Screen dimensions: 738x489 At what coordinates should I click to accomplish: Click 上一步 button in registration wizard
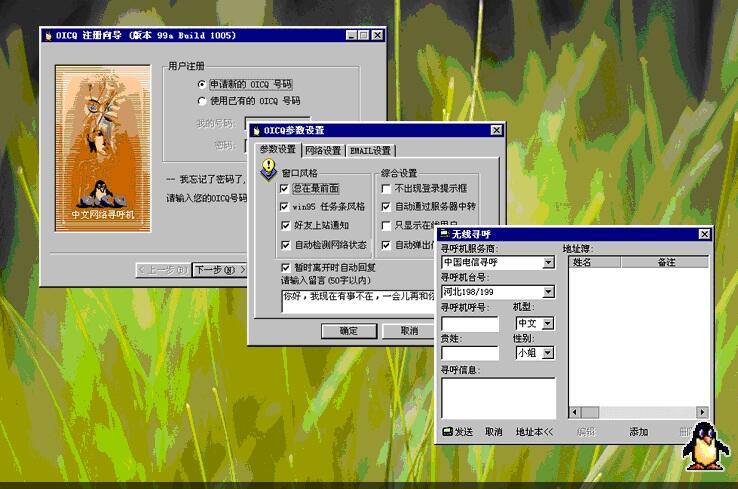pyautogui.click(x=164, y=270)
